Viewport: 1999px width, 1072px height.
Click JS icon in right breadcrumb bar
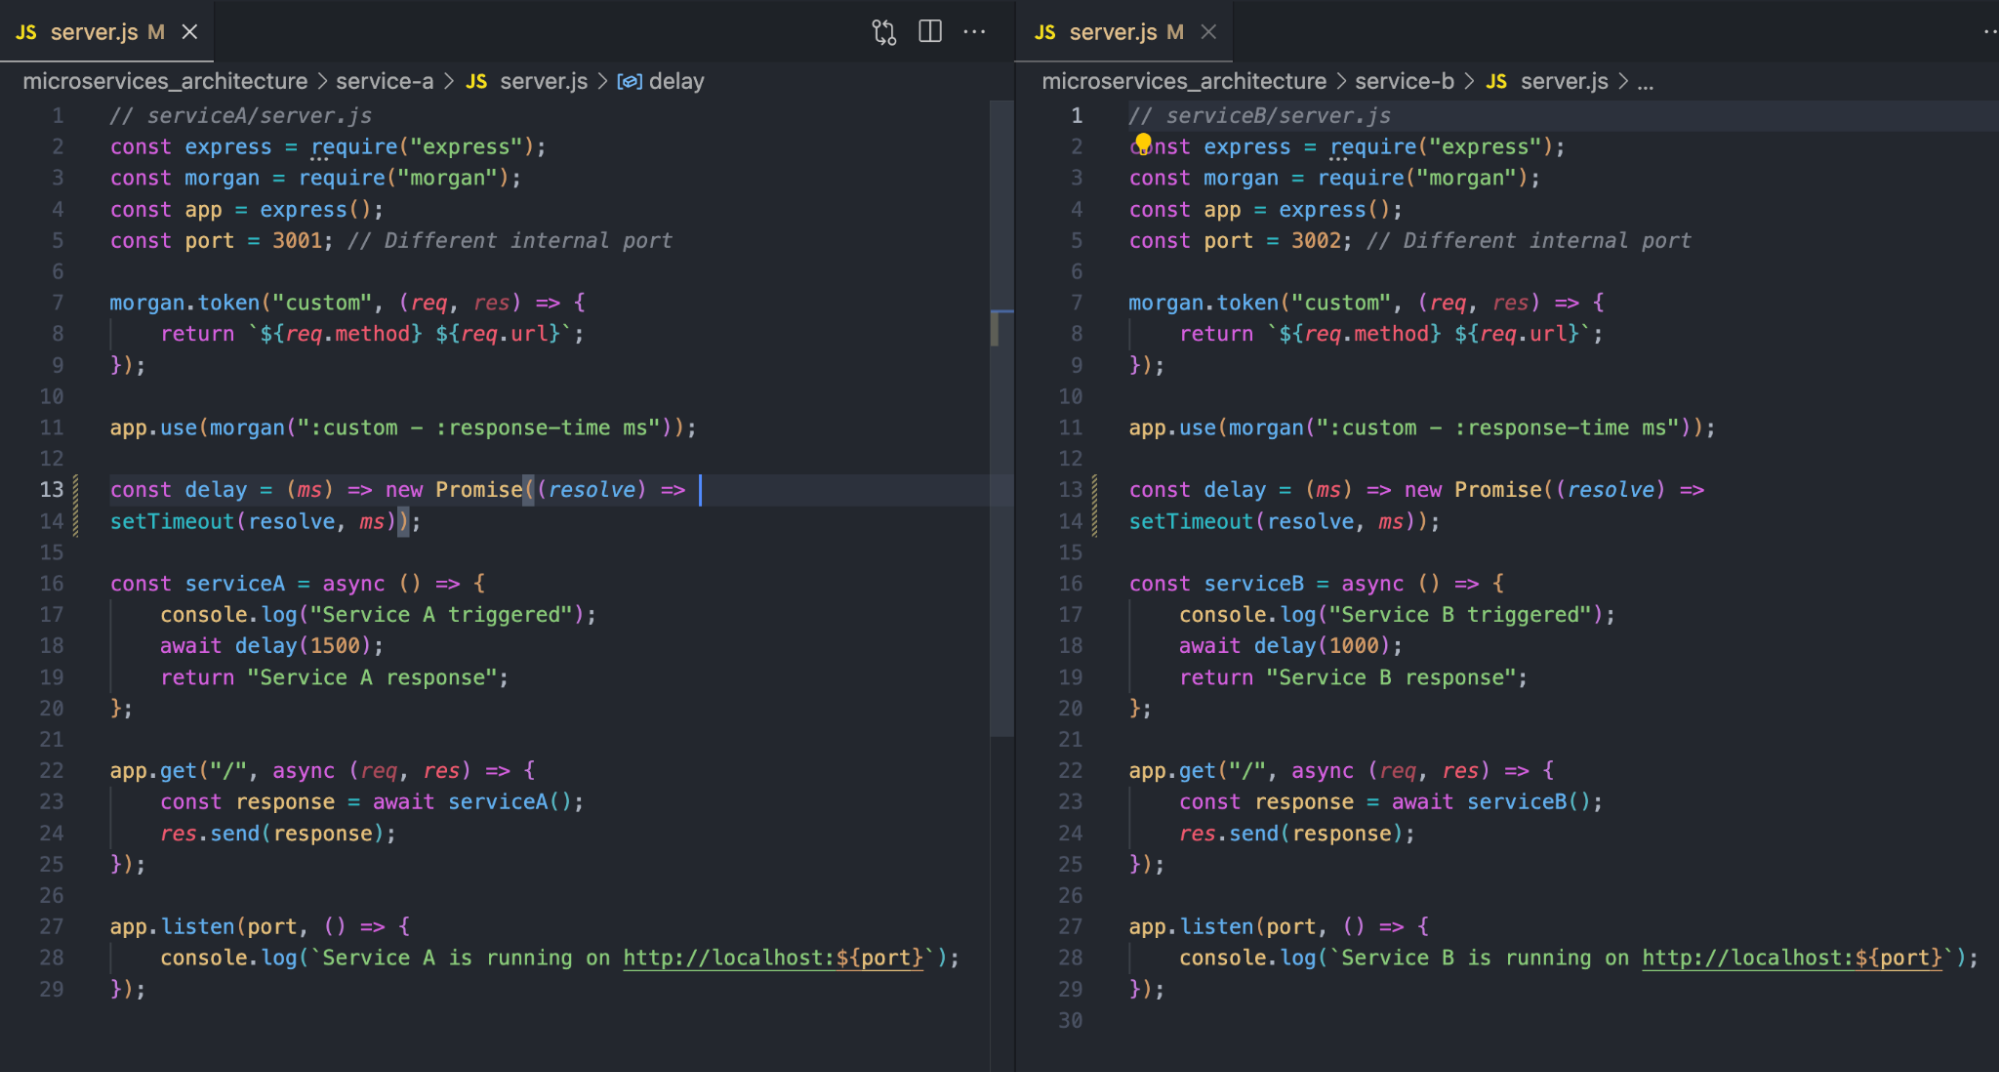tap(1497, 81)
